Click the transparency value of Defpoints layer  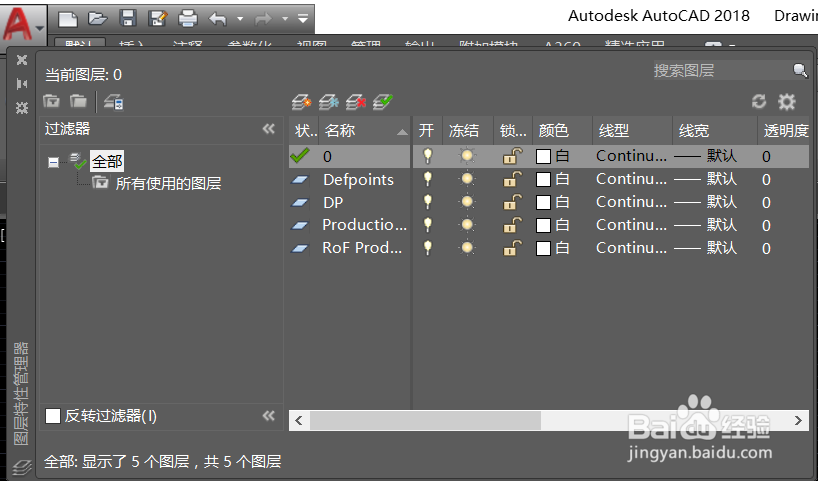click(766, 180)
